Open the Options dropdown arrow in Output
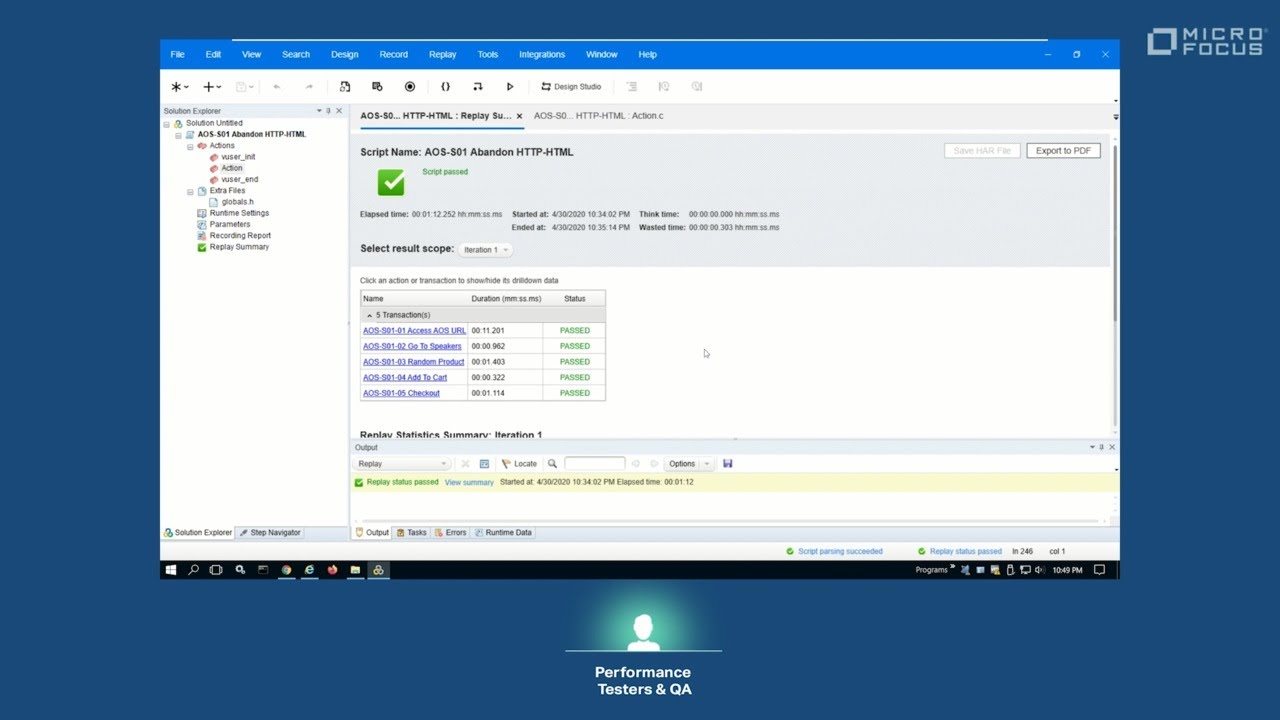 pyautogui.click(x=706, y=464)
